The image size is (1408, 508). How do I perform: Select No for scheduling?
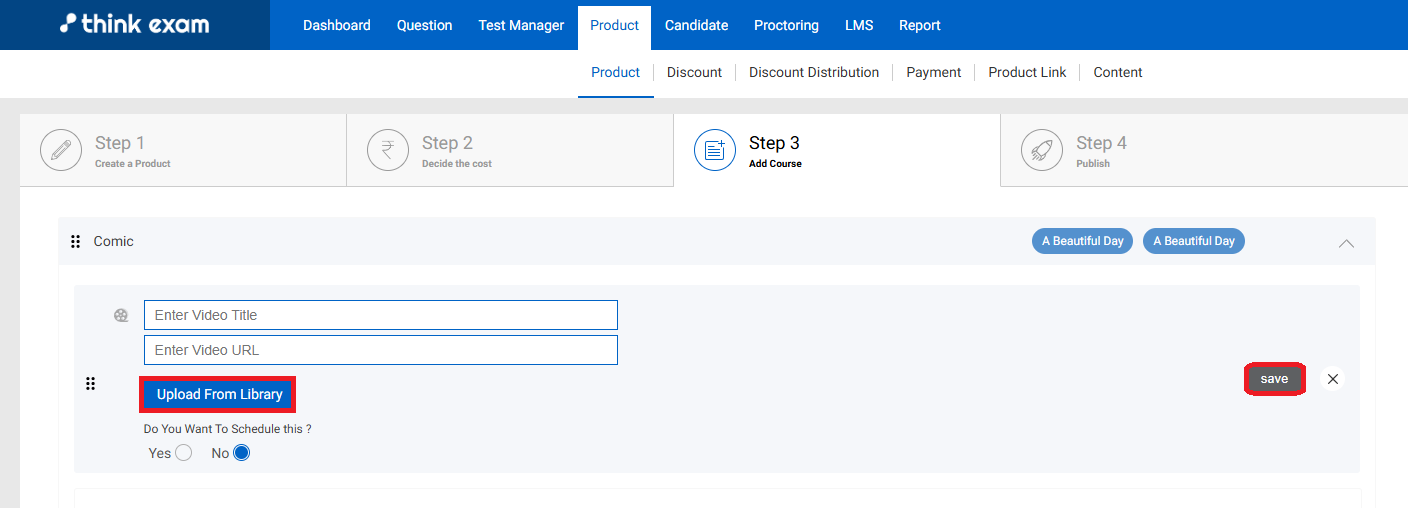(241, 453)
